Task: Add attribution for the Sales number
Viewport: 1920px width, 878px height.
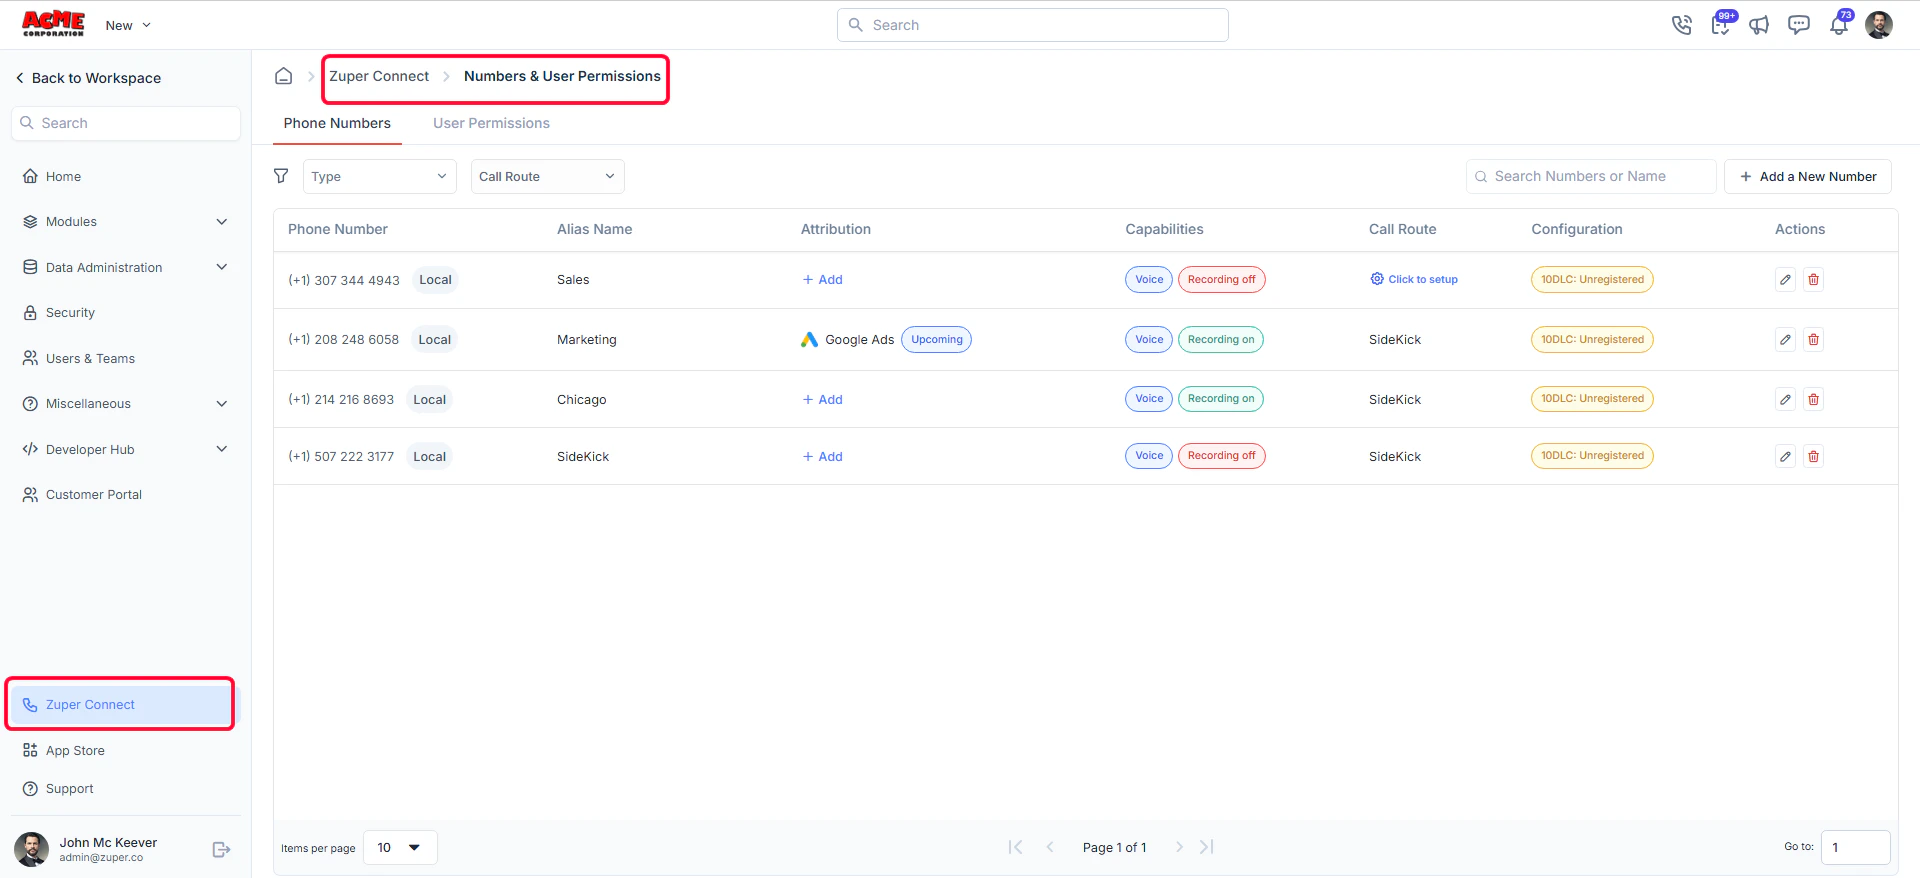Action: click(822, 280)
